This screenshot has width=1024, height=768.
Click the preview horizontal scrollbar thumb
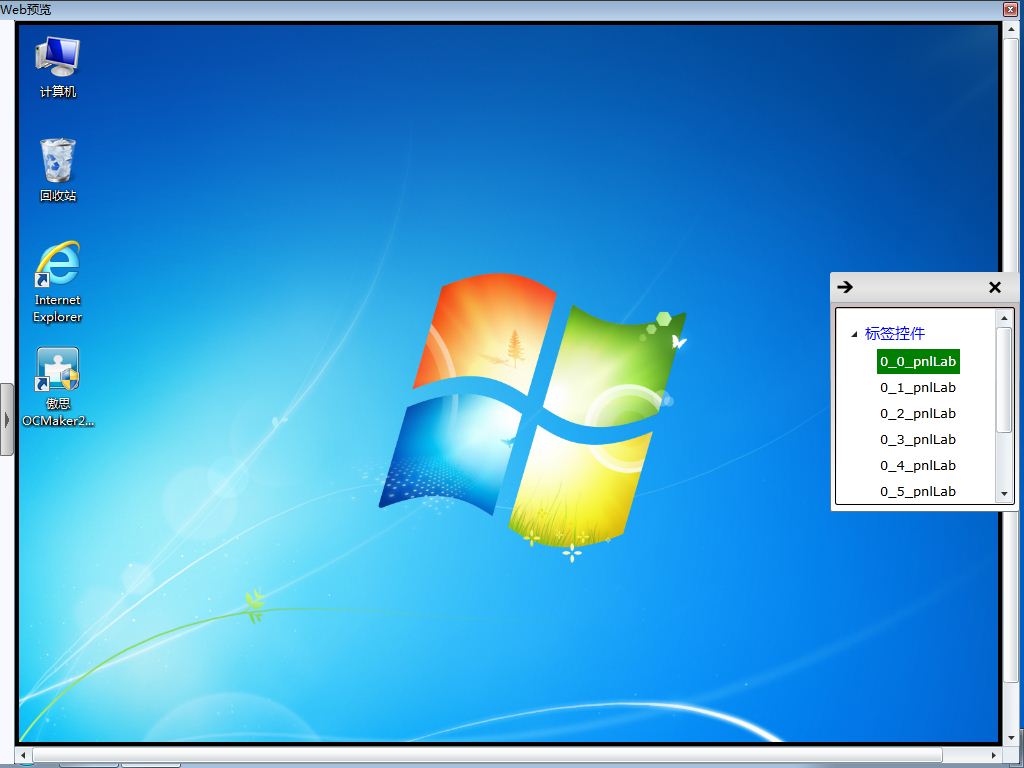pos(487,756)
